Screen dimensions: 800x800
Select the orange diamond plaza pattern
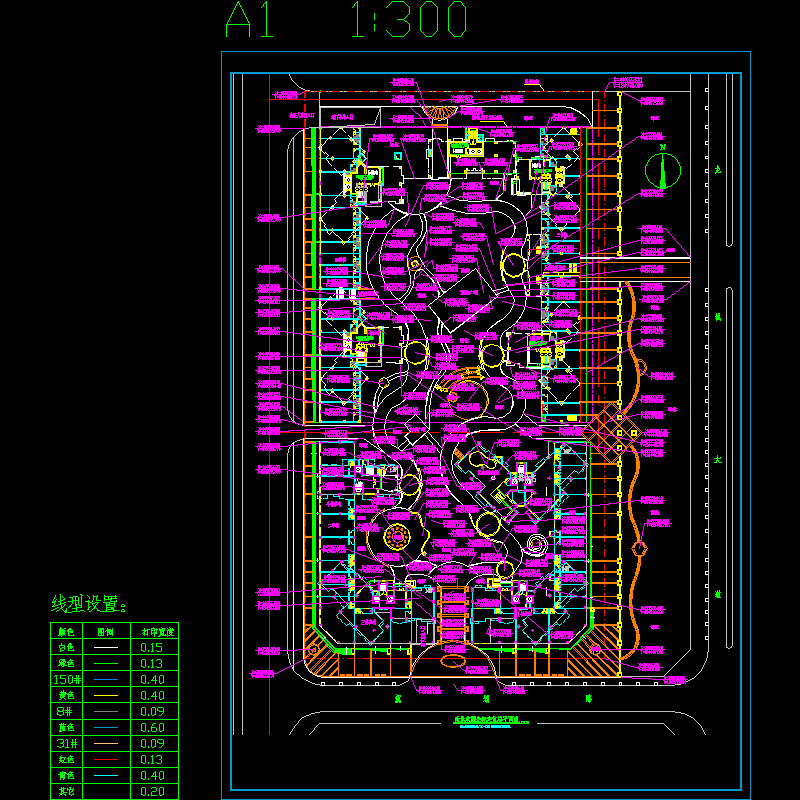click(612, 433)
